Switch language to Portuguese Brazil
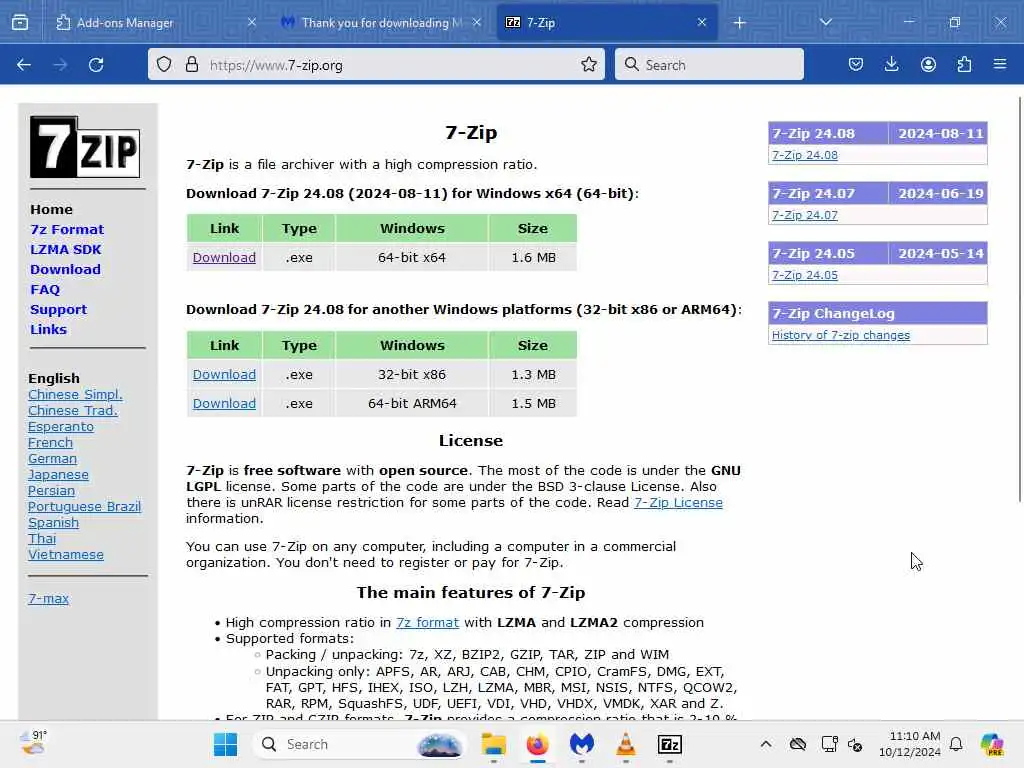The image size is (1024, 768). pos(84,507)
